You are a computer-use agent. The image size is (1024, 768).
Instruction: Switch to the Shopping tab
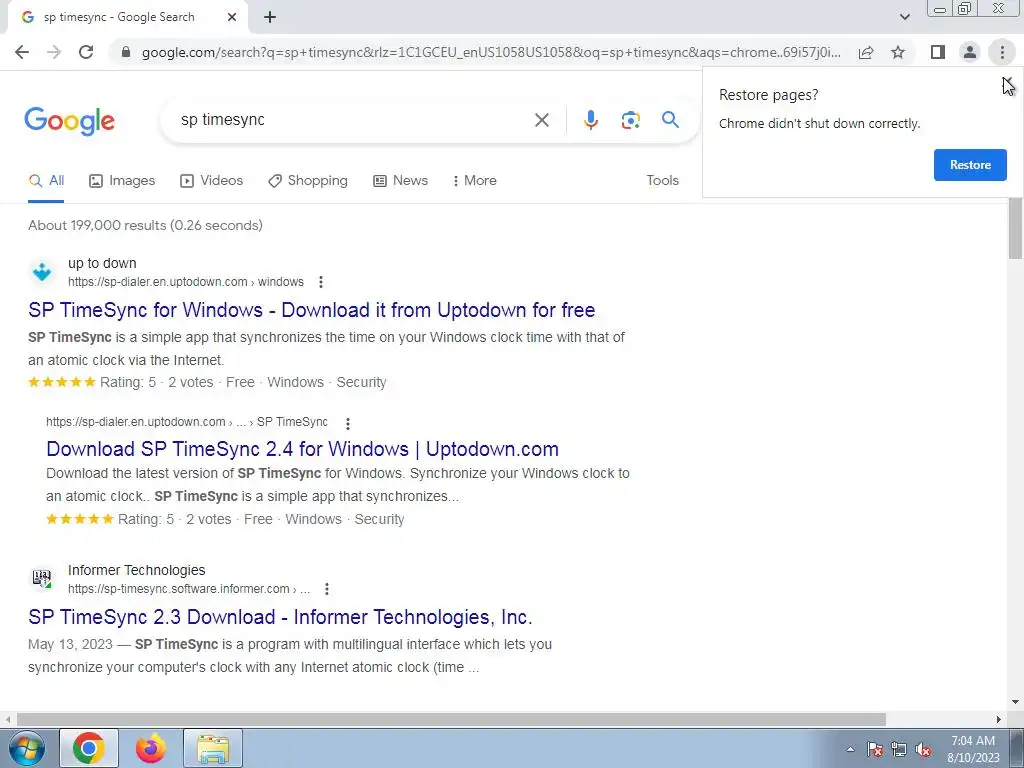click(x=308, y=181)
